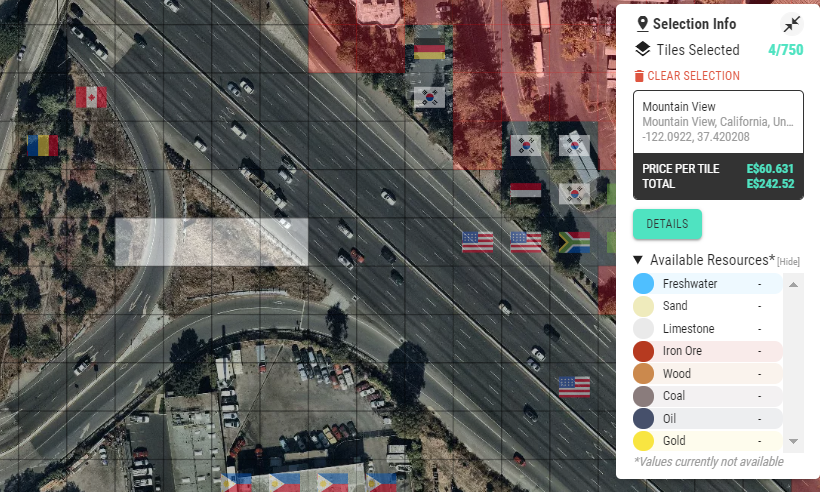The height and width of the screenshot is (492, 820).
Task: Click the Wood color circle
Action: pyautogui.click(x=643, y=373)
